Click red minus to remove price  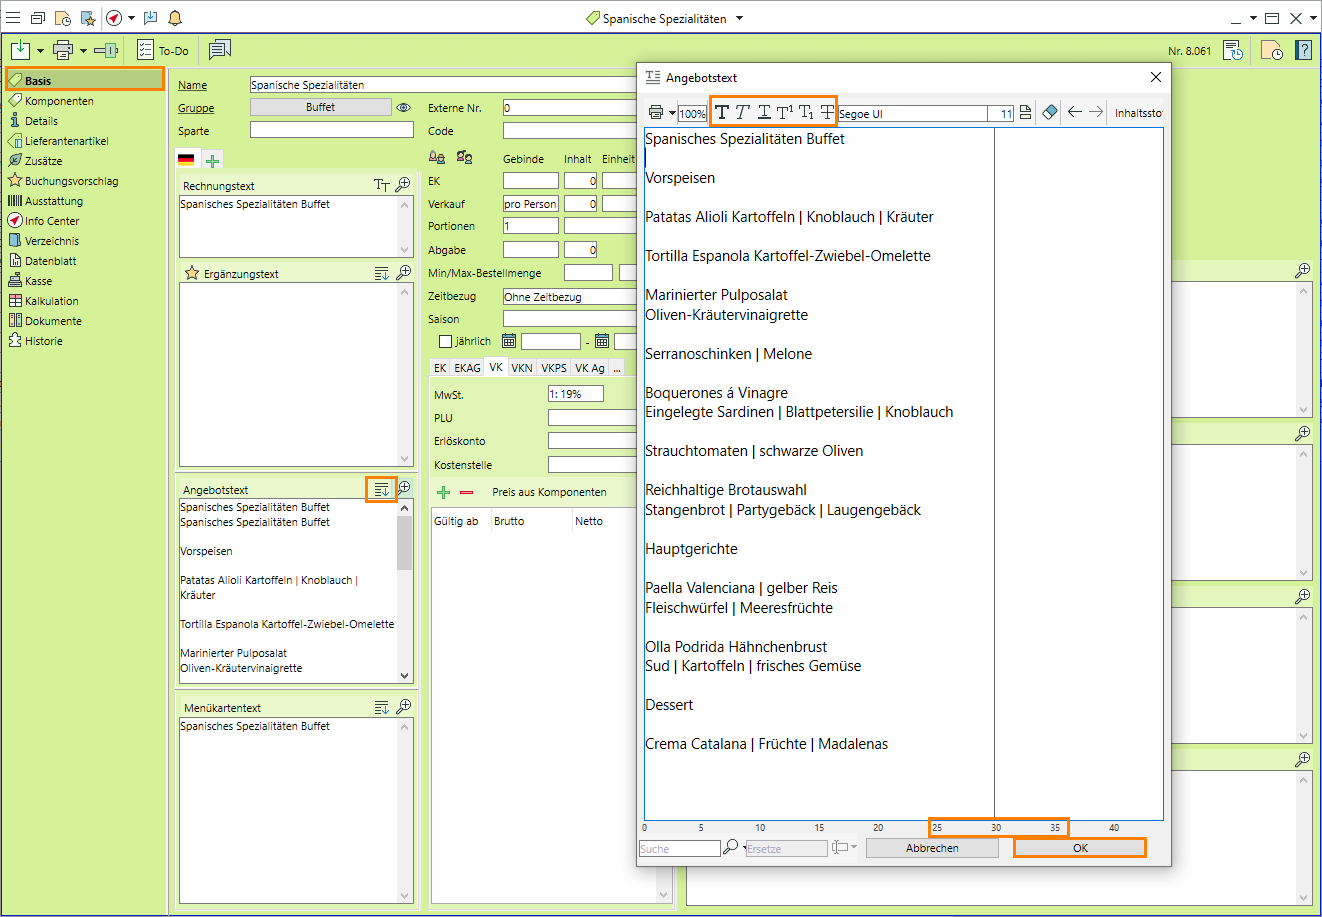[466, 492]
